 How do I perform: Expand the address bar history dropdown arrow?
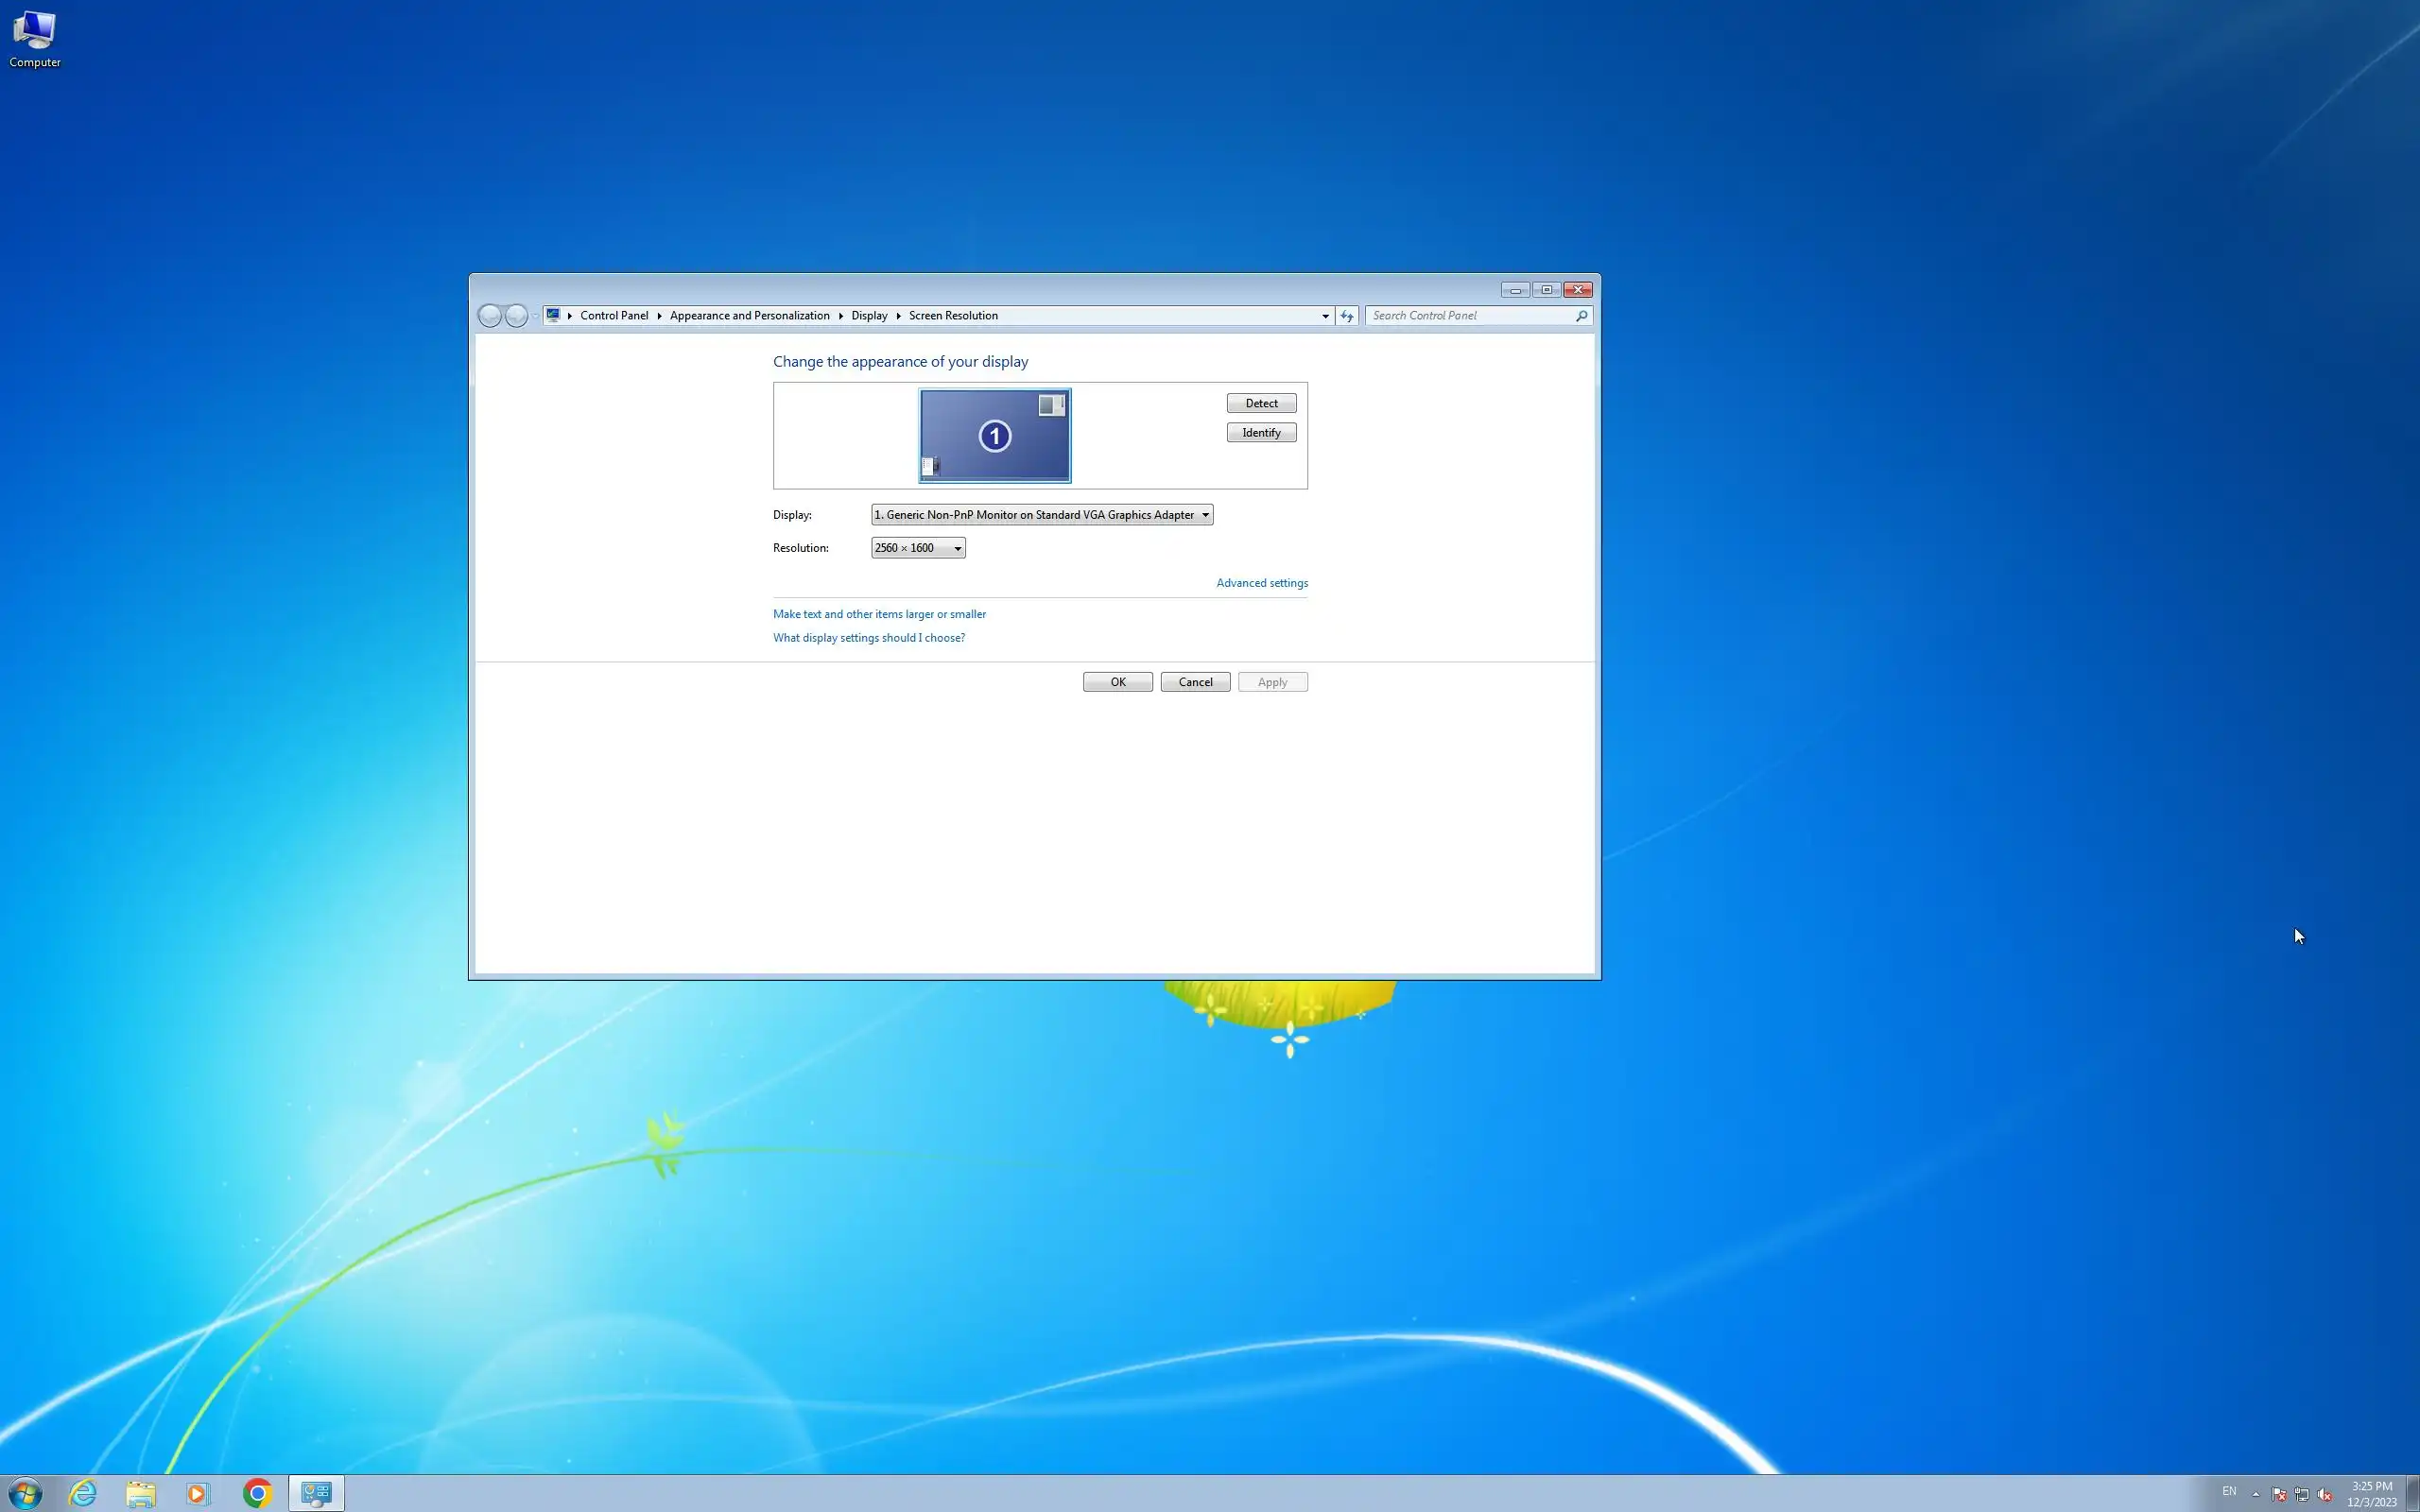[1325, 316]
